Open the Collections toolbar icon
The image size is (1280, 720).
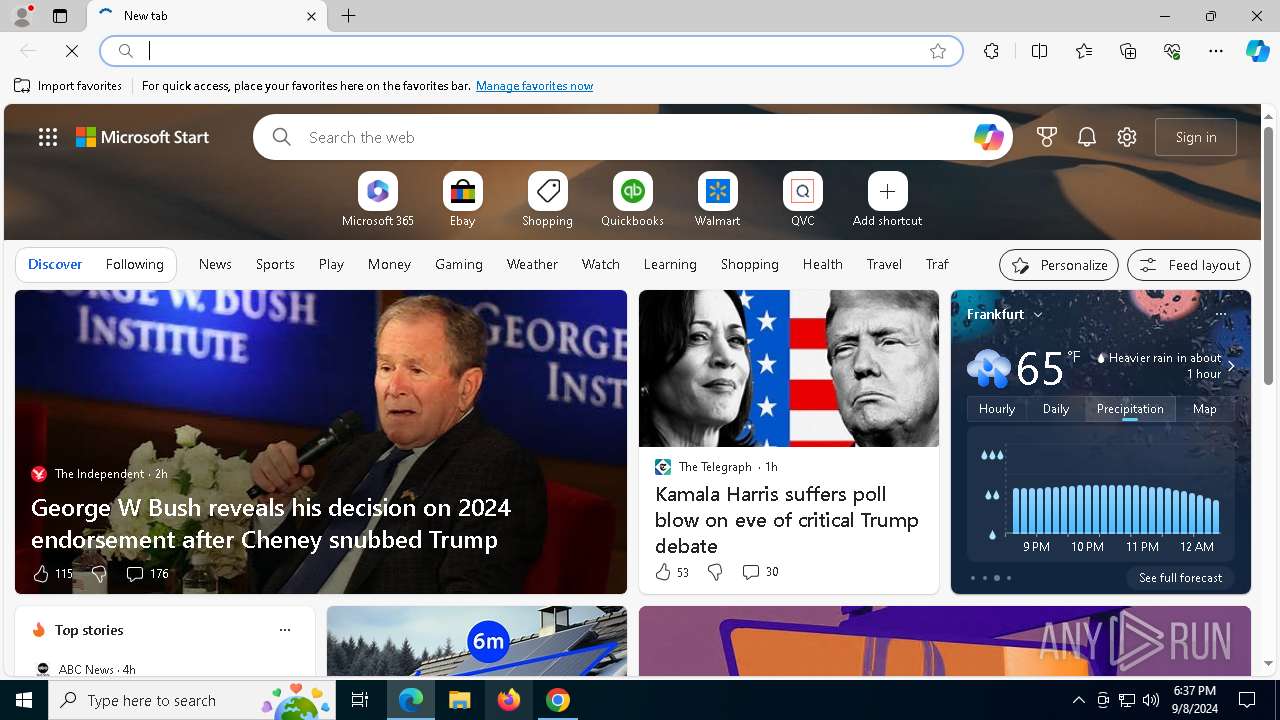[x=1128, y=51]
